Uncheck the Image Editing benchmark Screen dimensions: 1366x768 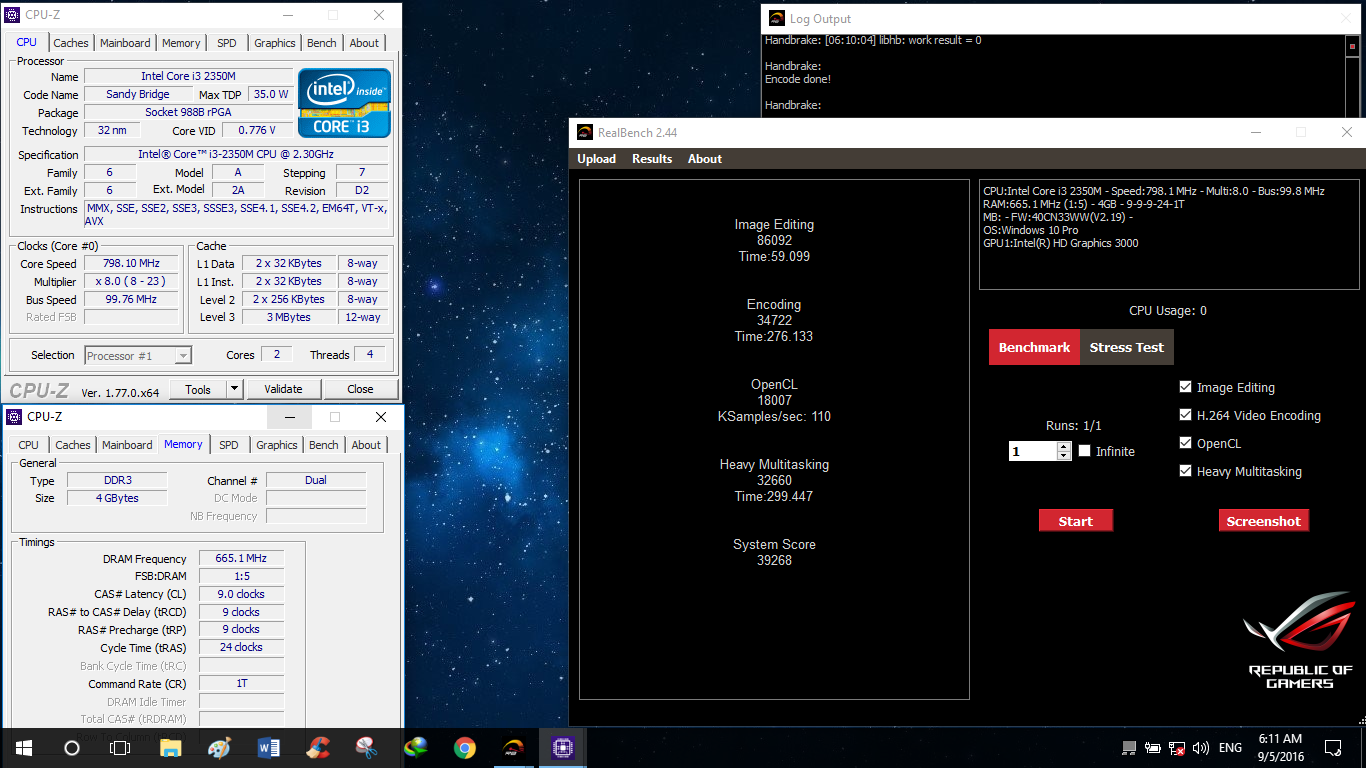[x=1186, y=387]
